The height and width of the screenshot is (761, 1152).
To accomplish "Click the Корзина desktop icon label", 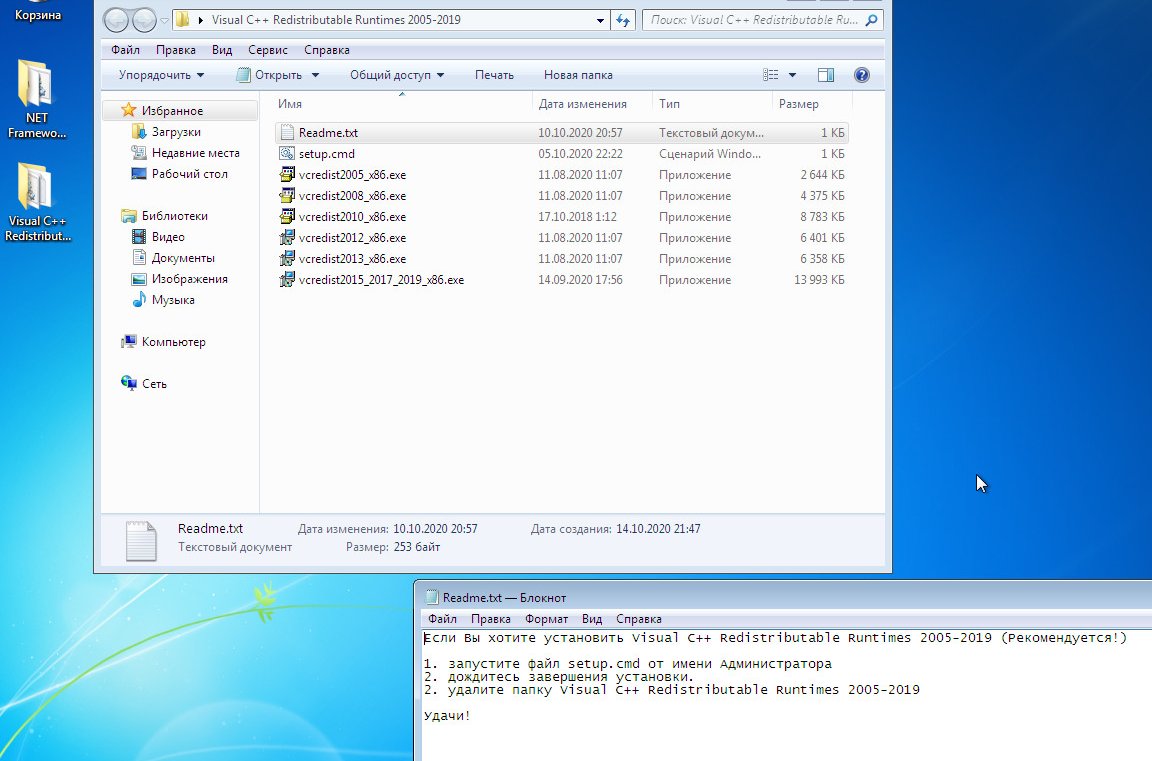I will (38, 15).
